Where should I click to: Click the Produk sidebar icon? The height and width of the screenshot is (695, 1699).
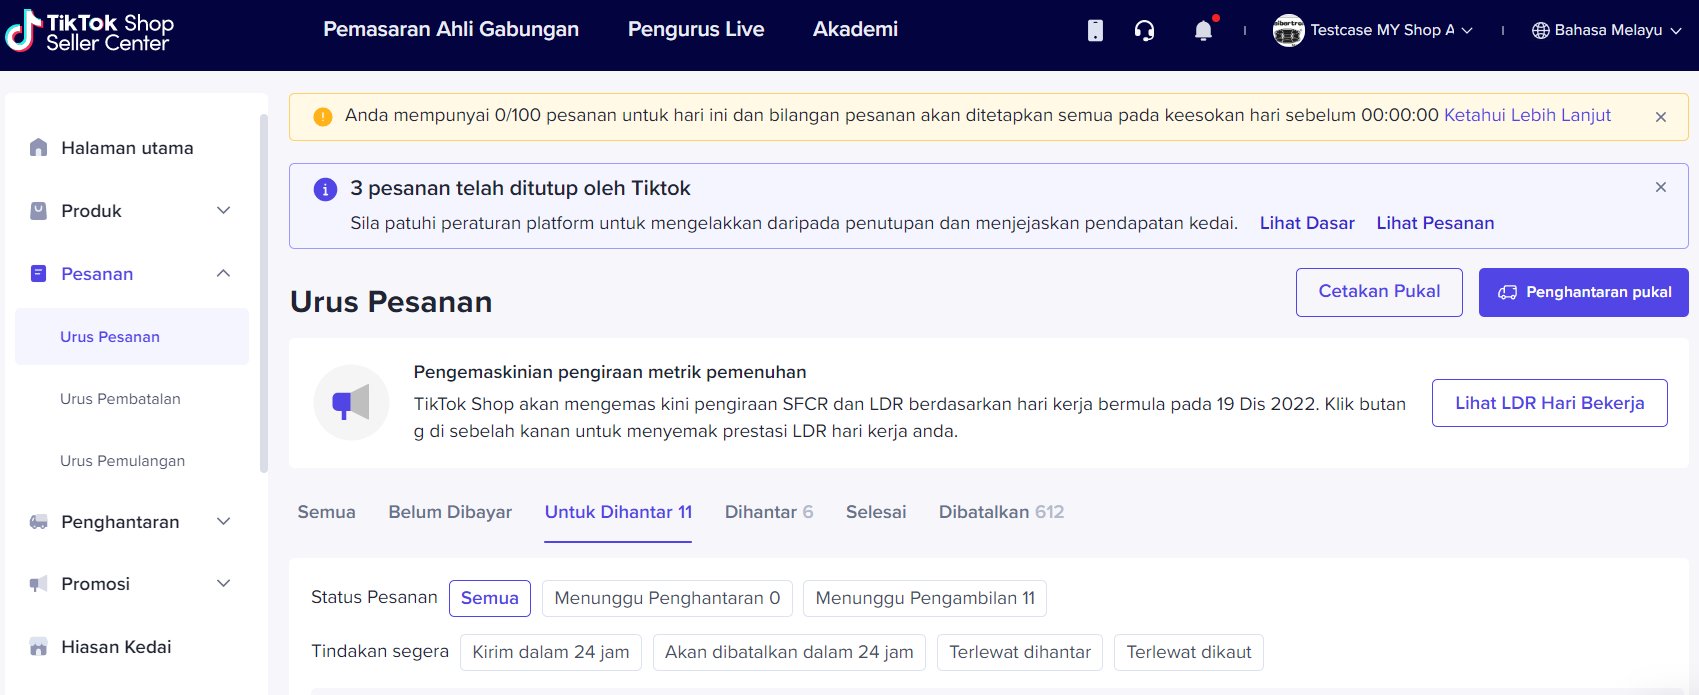(x=39, y=211)
